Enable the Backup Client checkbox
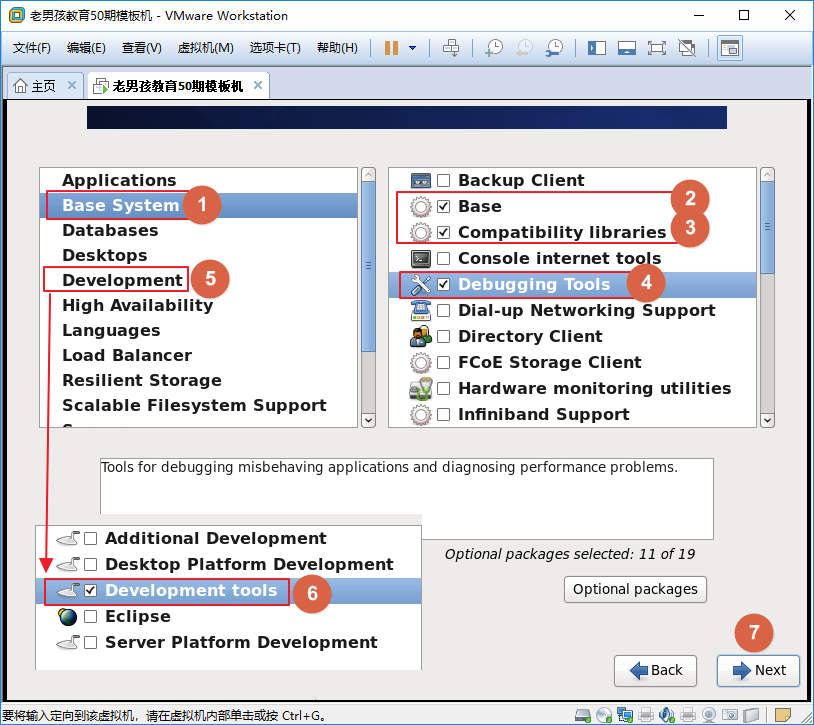The image size is (814, 725). click(444, 181)
